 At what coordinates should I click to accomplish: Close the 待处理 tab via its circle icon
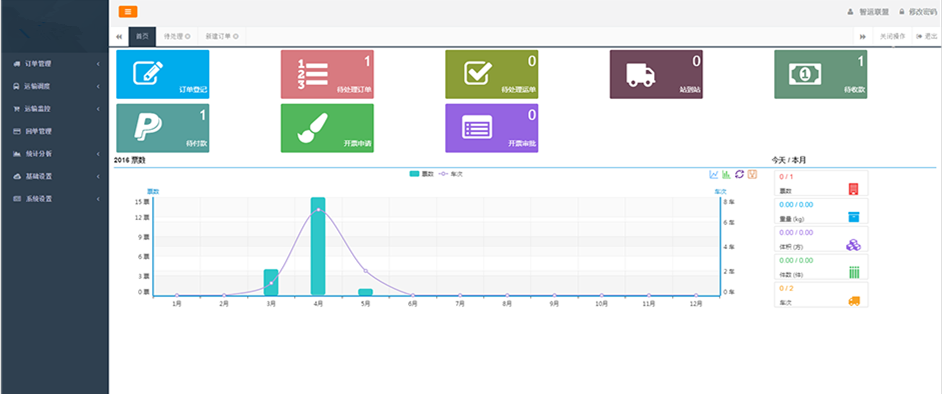click(188, 37)
